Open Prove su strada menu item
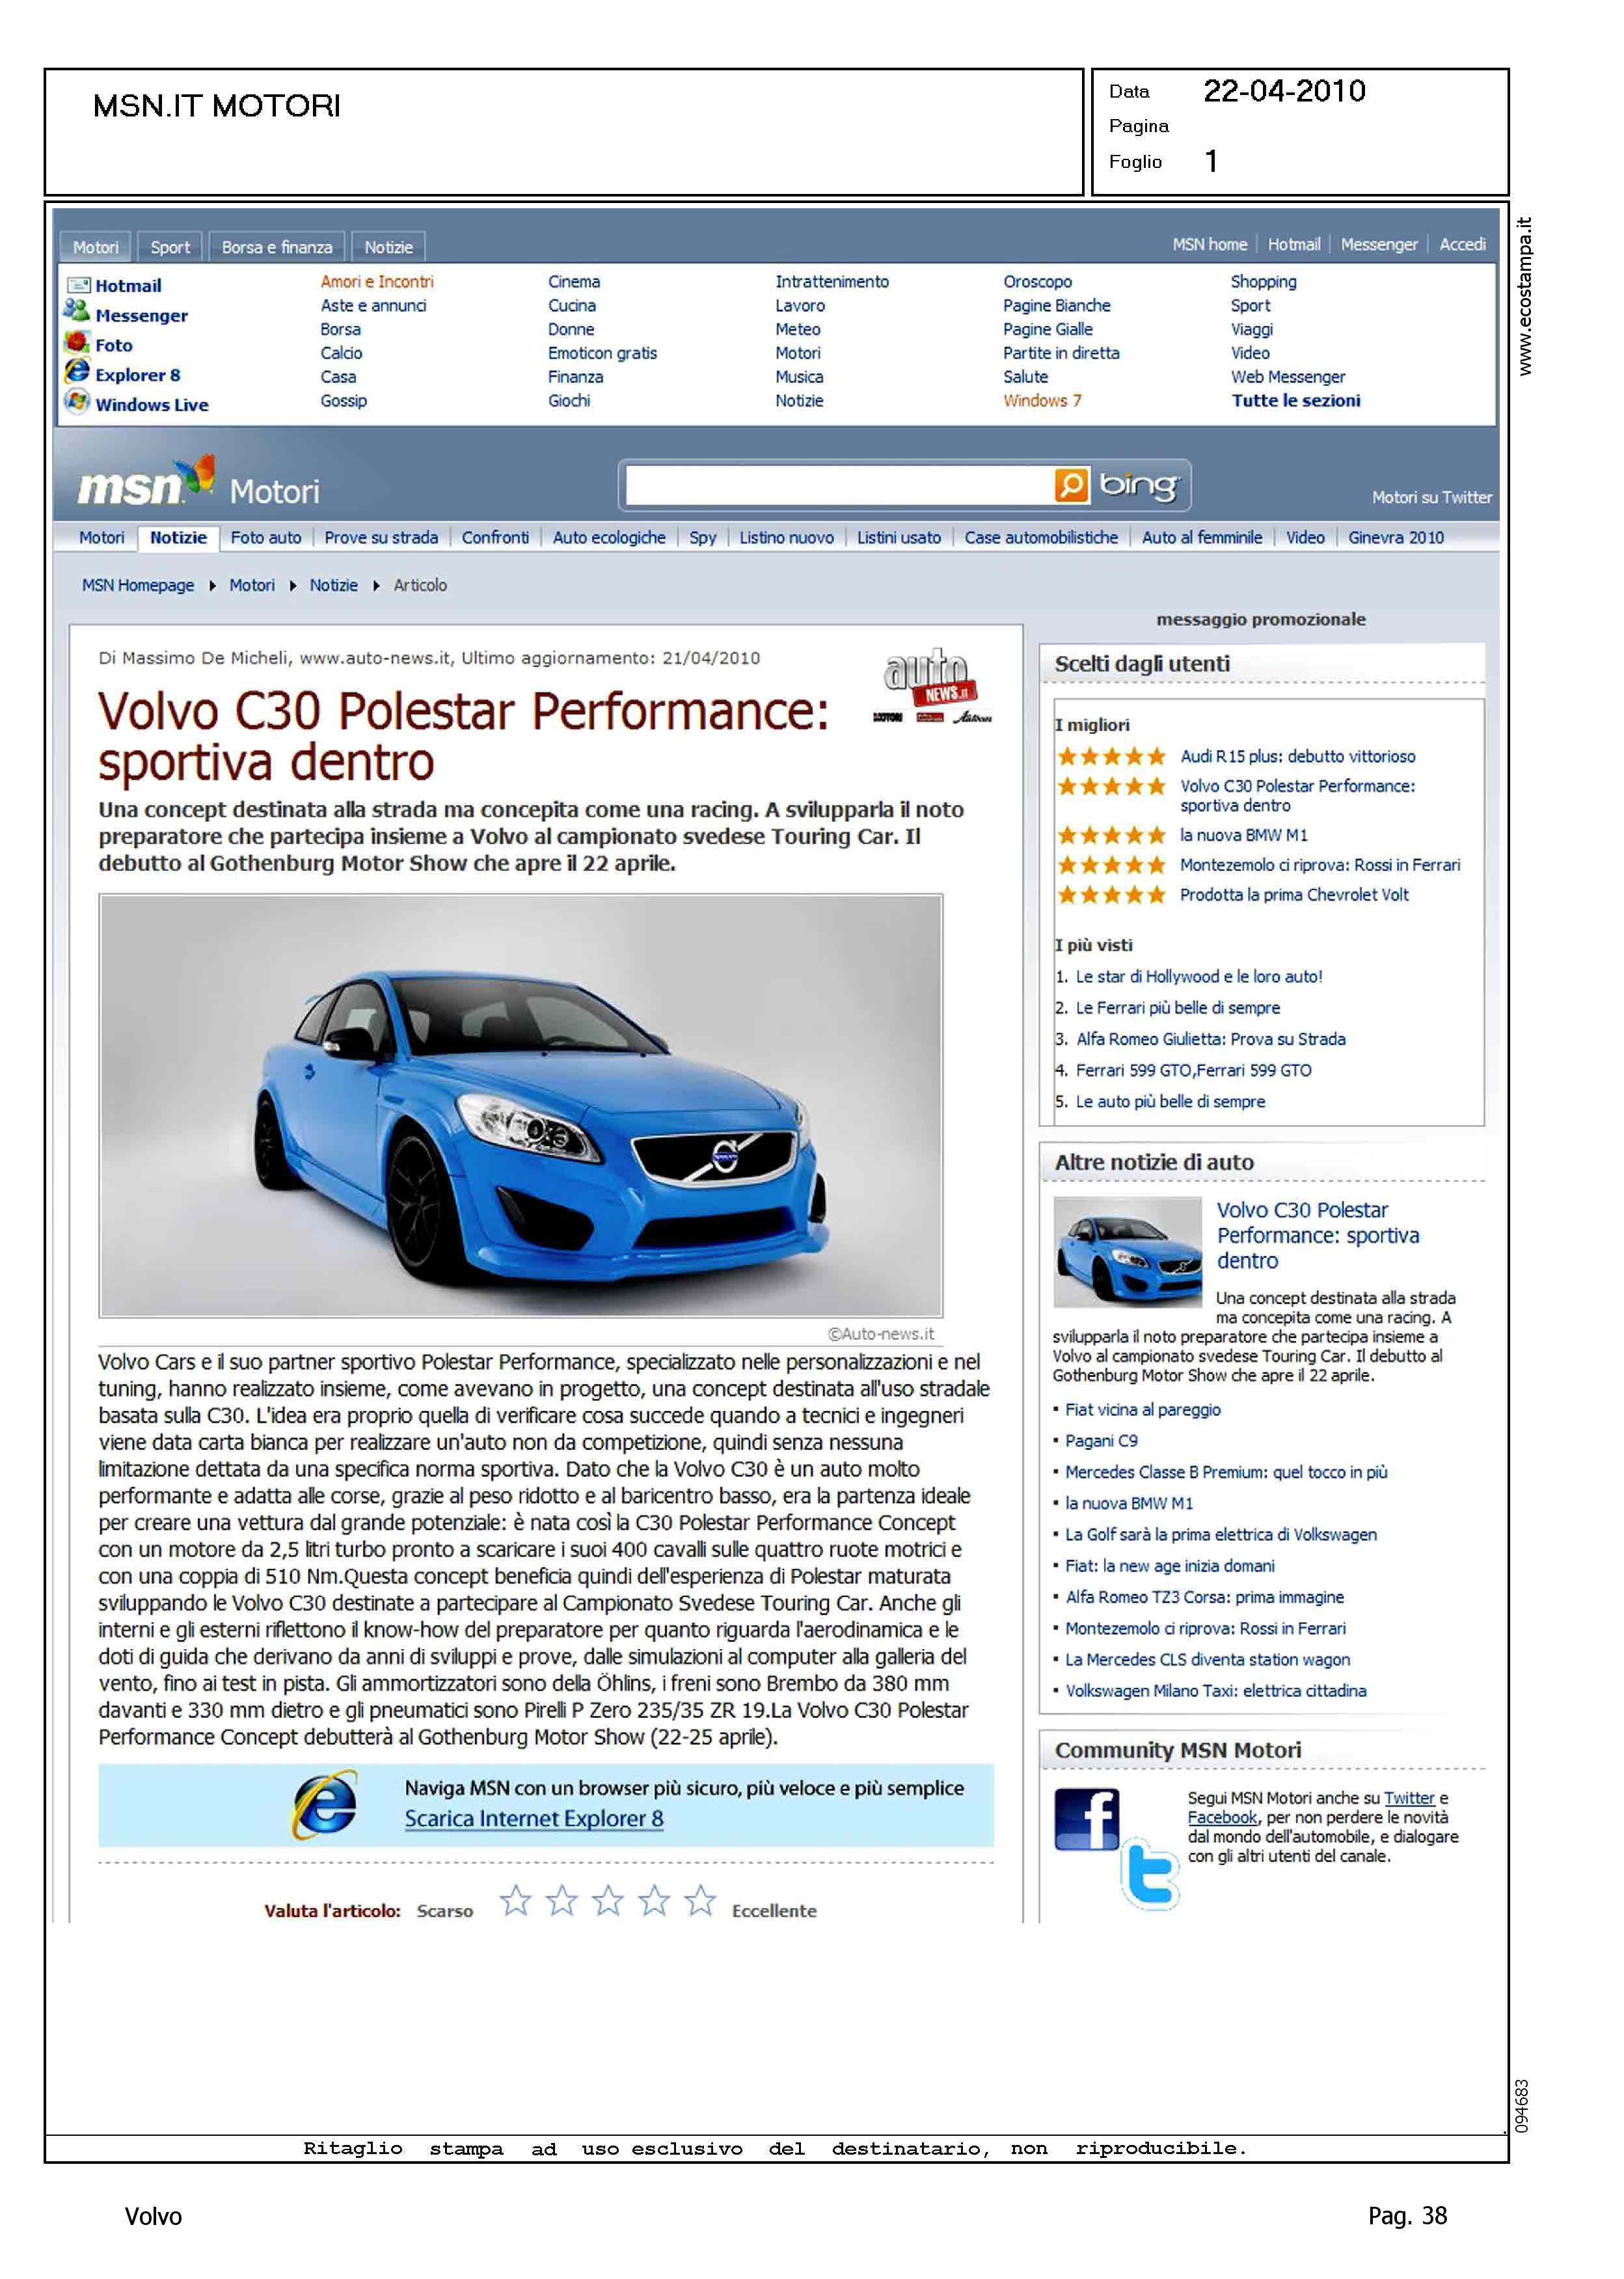The width and height of the screenshot is (1624, 2279). point(381,538)
